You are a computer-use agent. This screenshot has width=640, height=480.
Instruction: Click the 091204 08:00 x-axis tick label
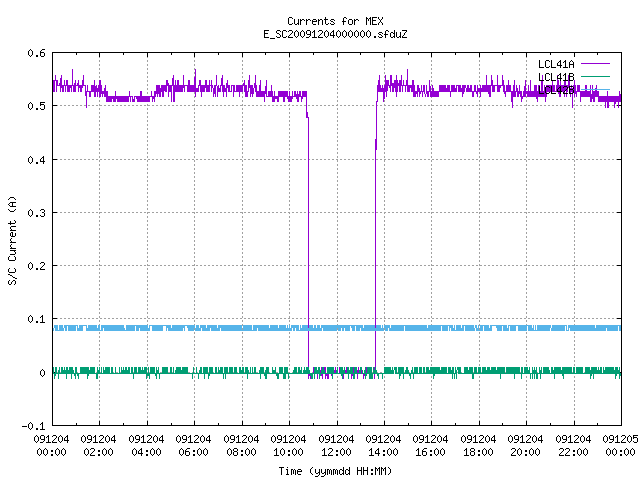click(241, 446)
